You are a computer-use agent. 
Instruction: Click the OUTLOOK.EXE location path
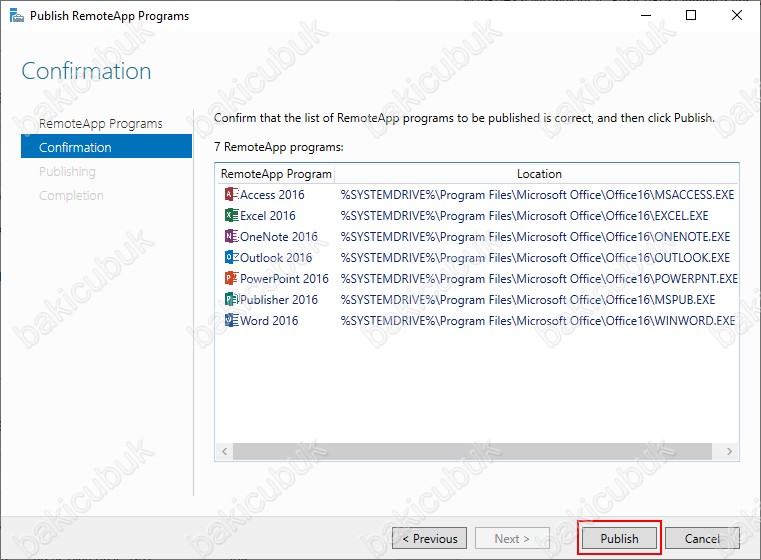535,257
